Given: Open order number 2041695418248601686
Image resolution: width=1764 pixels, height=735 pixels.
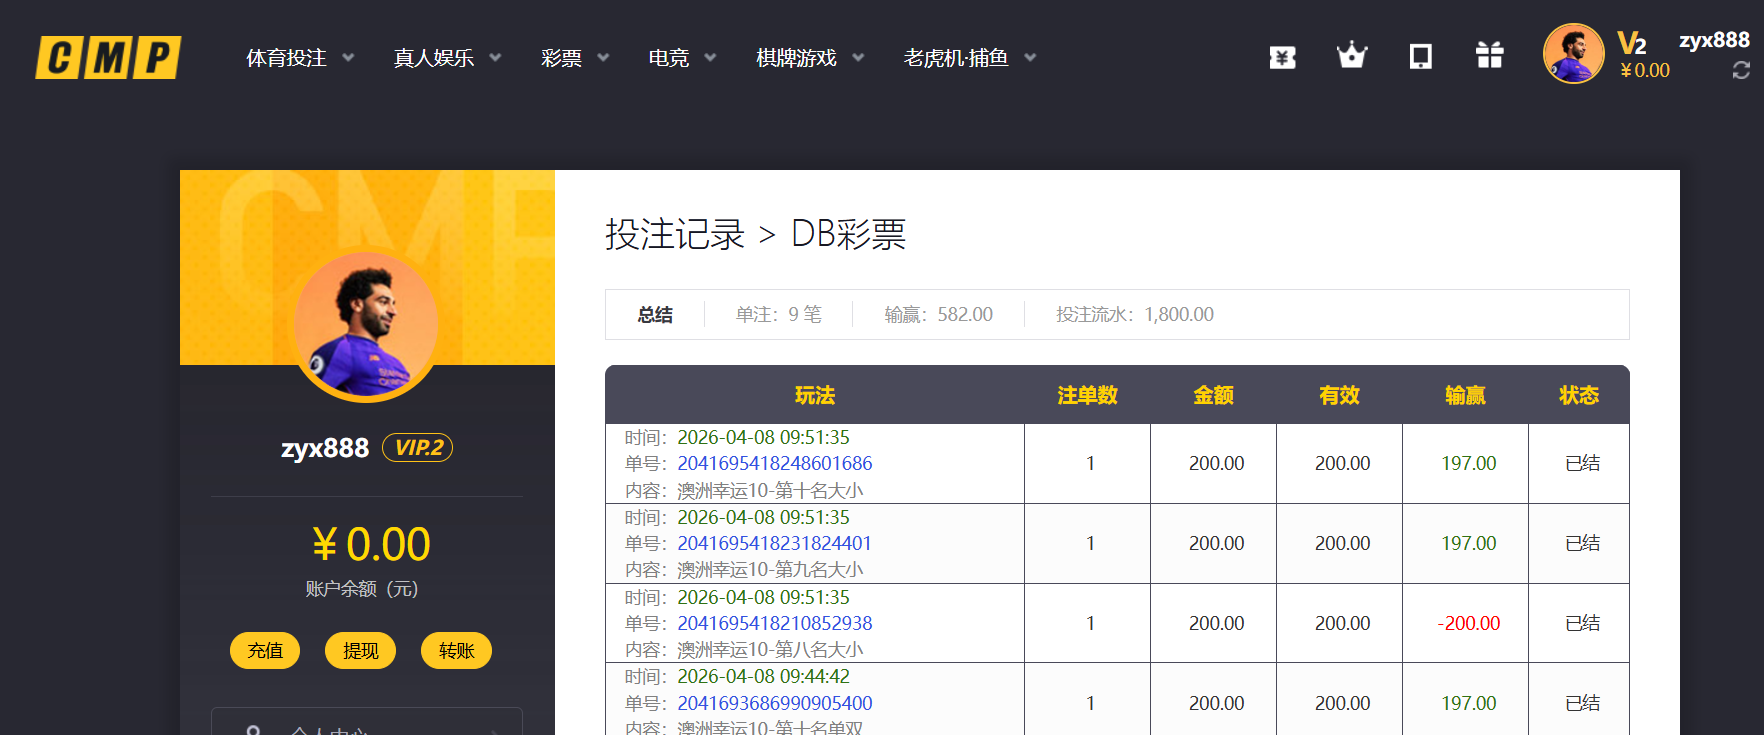Looking at the screenshot, I should [774, 463].
